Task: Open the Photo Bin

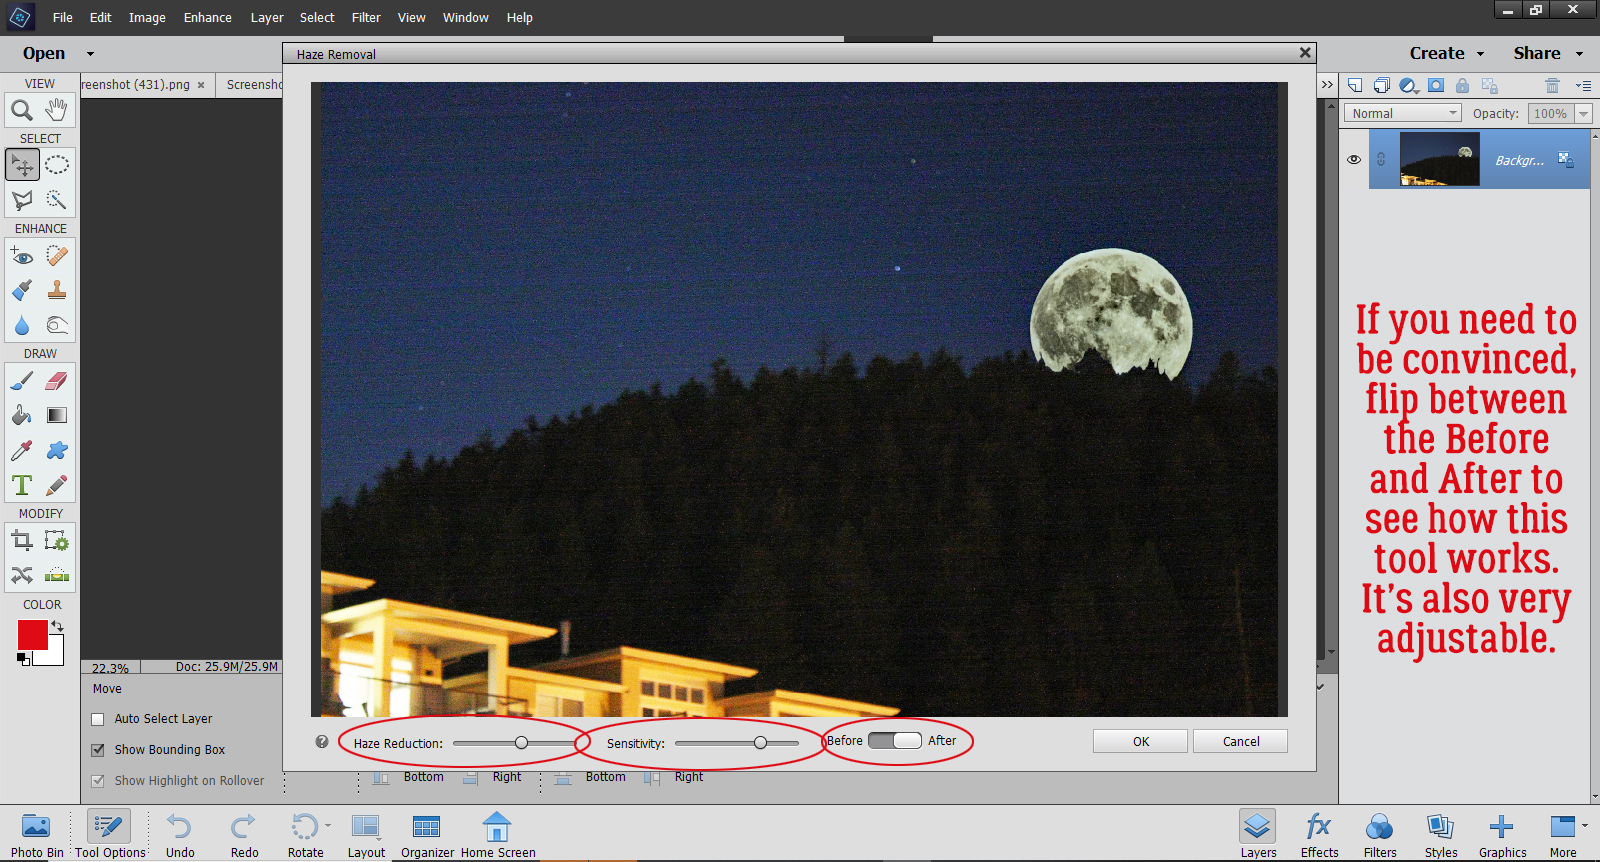Action: click(x=37, y=835)
